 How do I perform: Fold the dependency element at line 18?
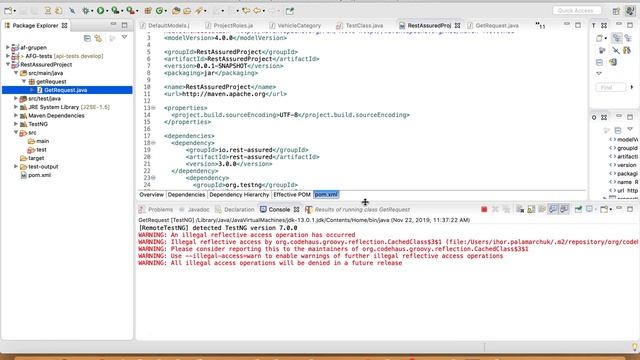(154, 143)
